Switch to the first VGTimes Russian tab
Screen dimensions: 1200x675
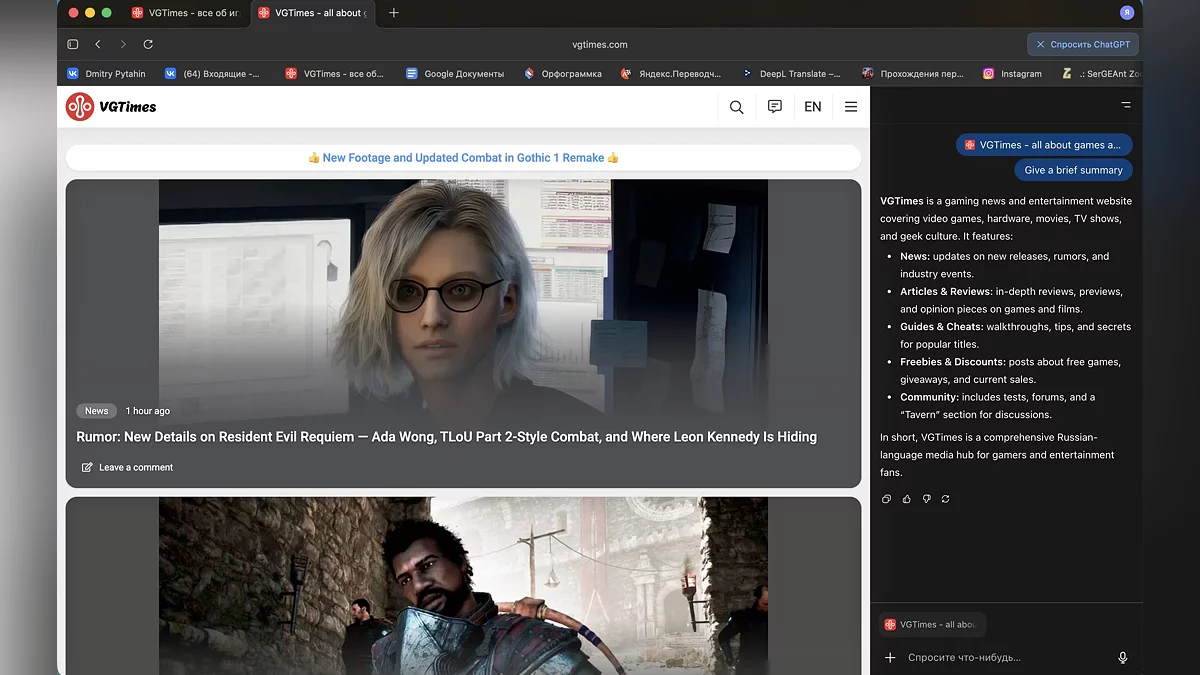coord(186,13)
